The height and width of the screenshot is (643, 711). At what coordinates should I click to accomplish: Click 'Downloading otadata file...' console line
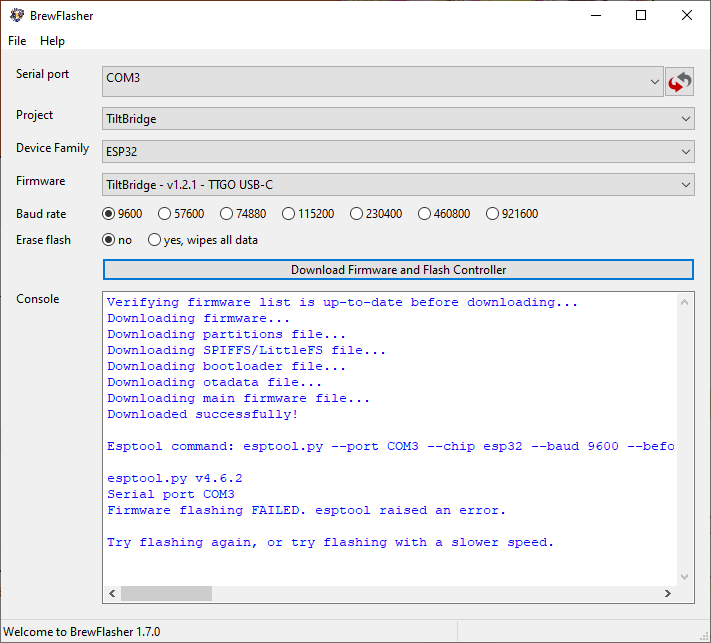[x=214, y=382]
